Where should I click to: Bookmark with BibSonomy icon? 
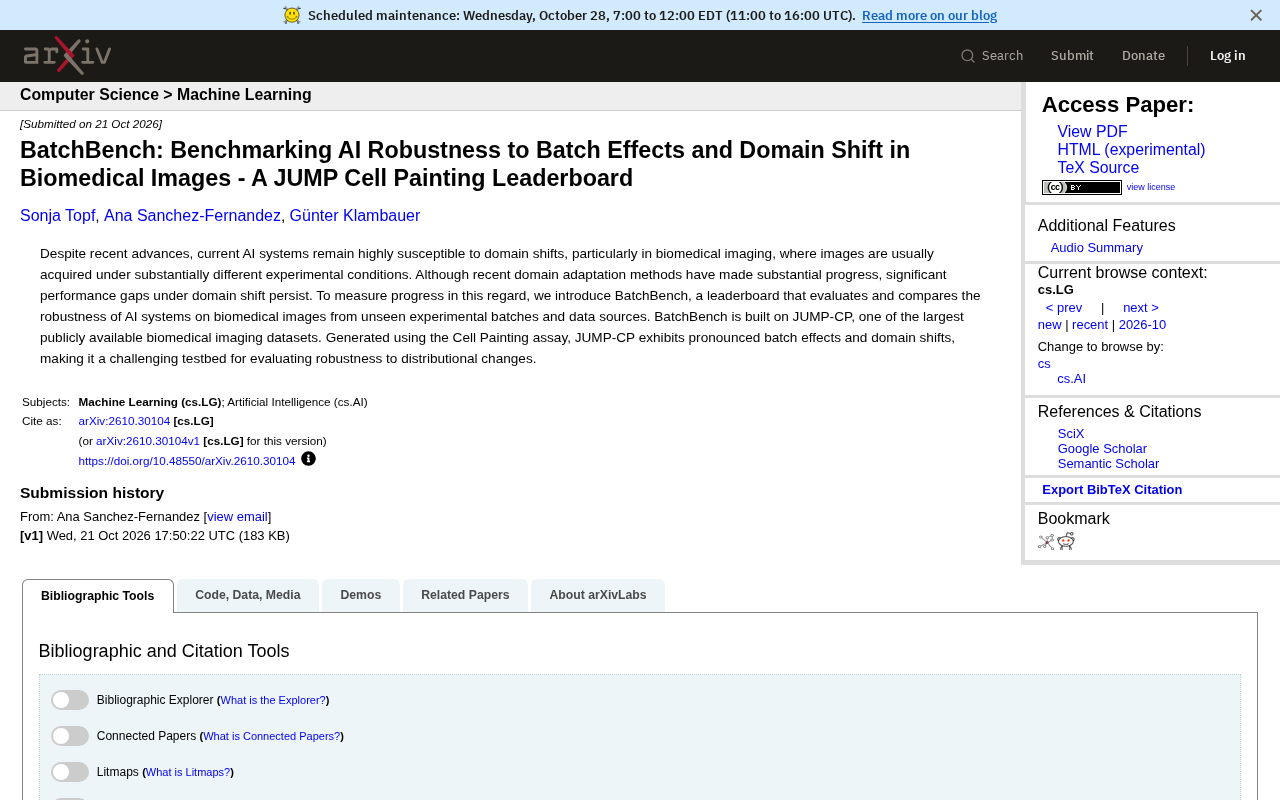tap(1046, 541)
